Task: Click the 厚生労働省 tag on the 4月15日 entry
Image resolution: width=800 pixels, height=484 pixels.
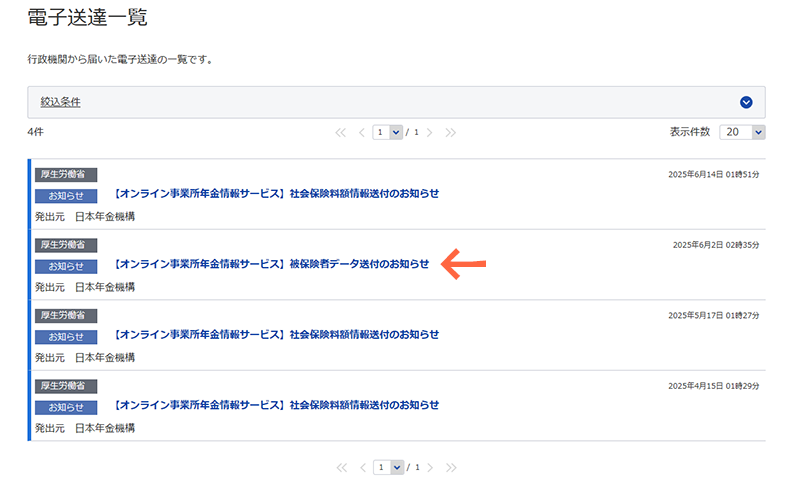Action: [x=66, y=386]
